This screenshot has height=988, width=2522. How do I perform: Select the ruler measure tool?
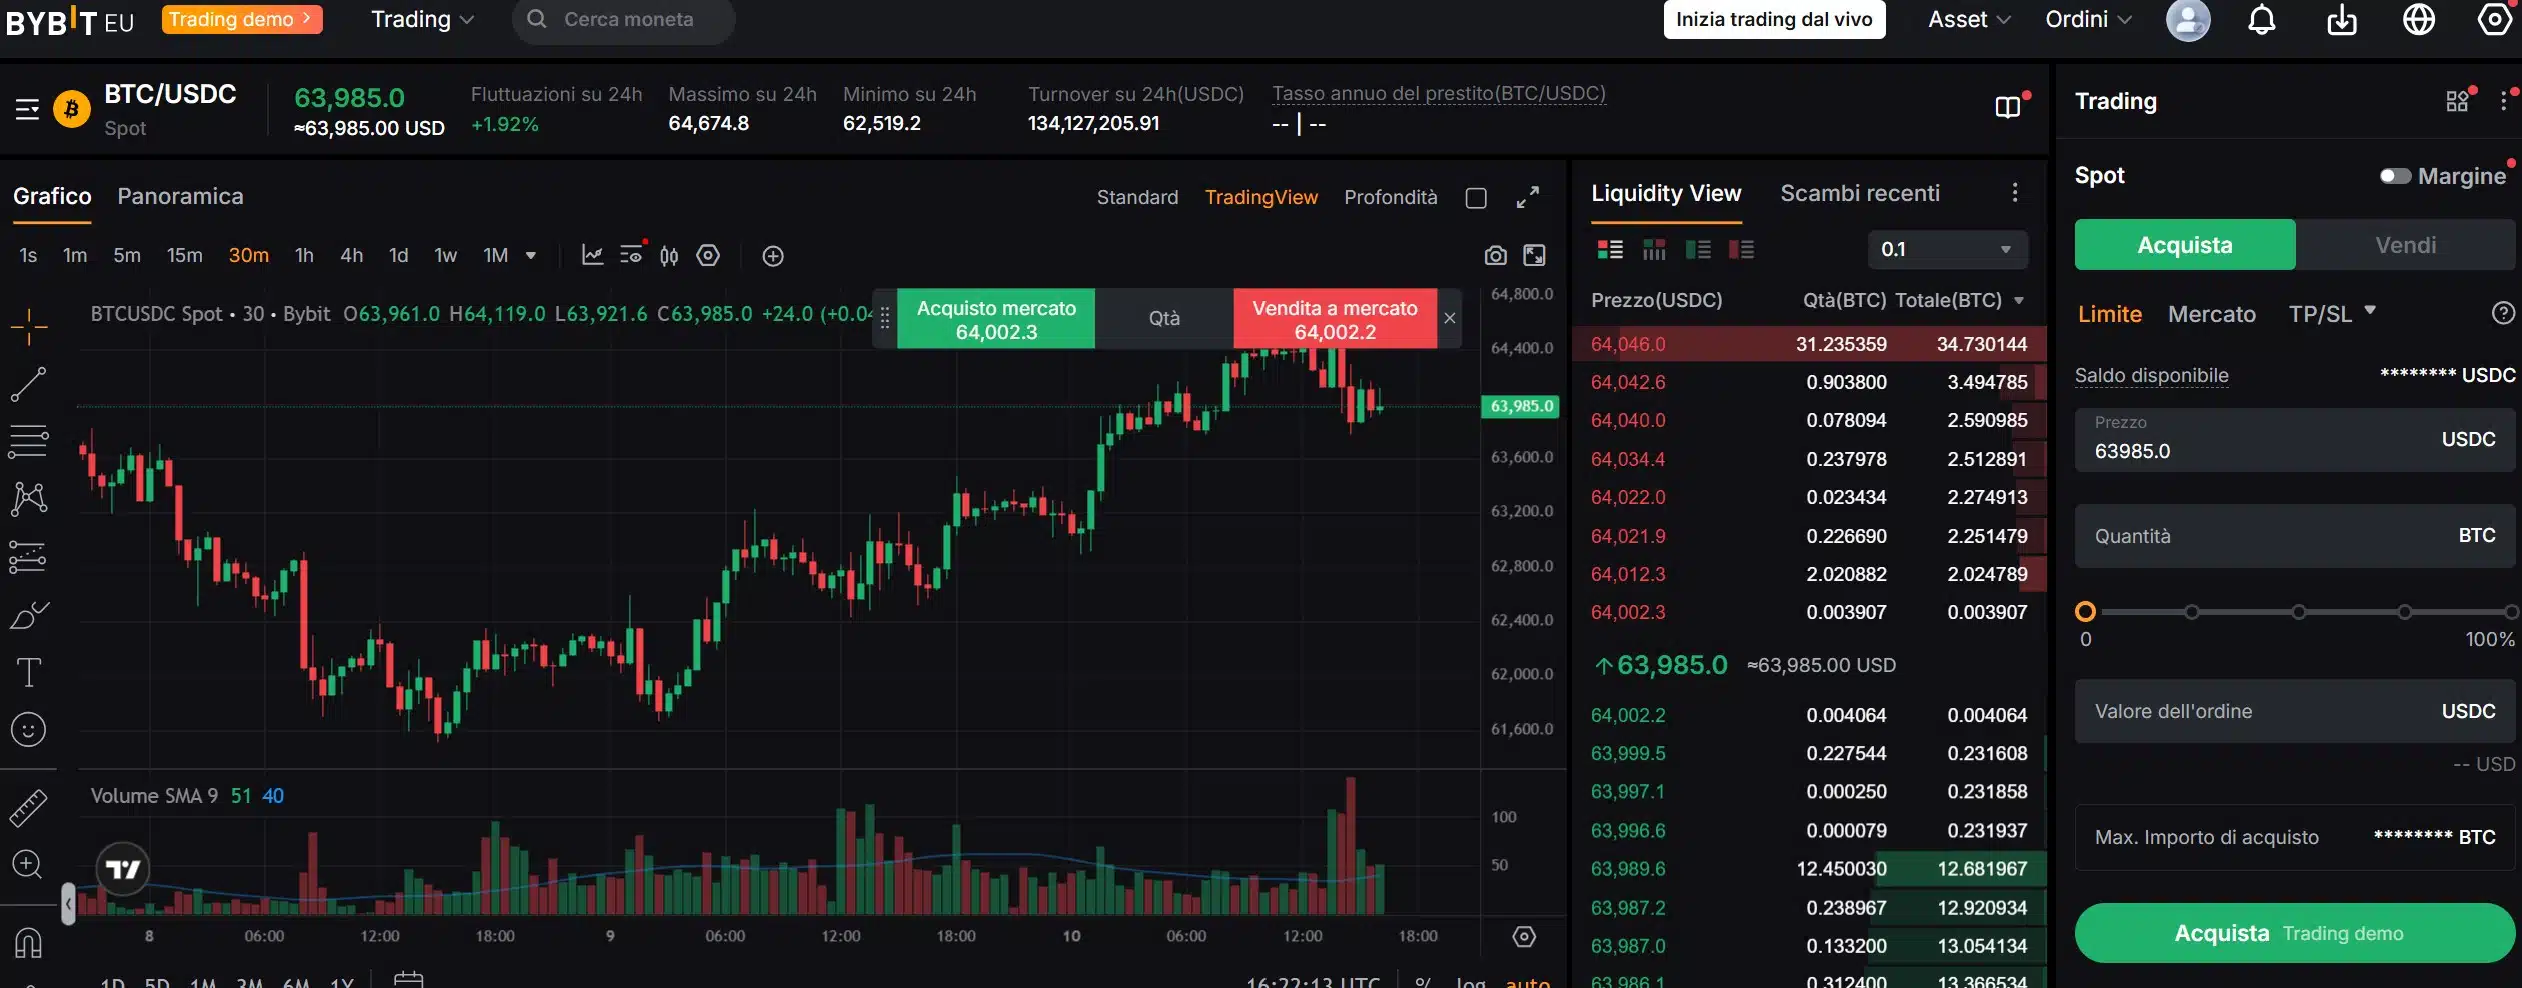click(x=28, y=808)
